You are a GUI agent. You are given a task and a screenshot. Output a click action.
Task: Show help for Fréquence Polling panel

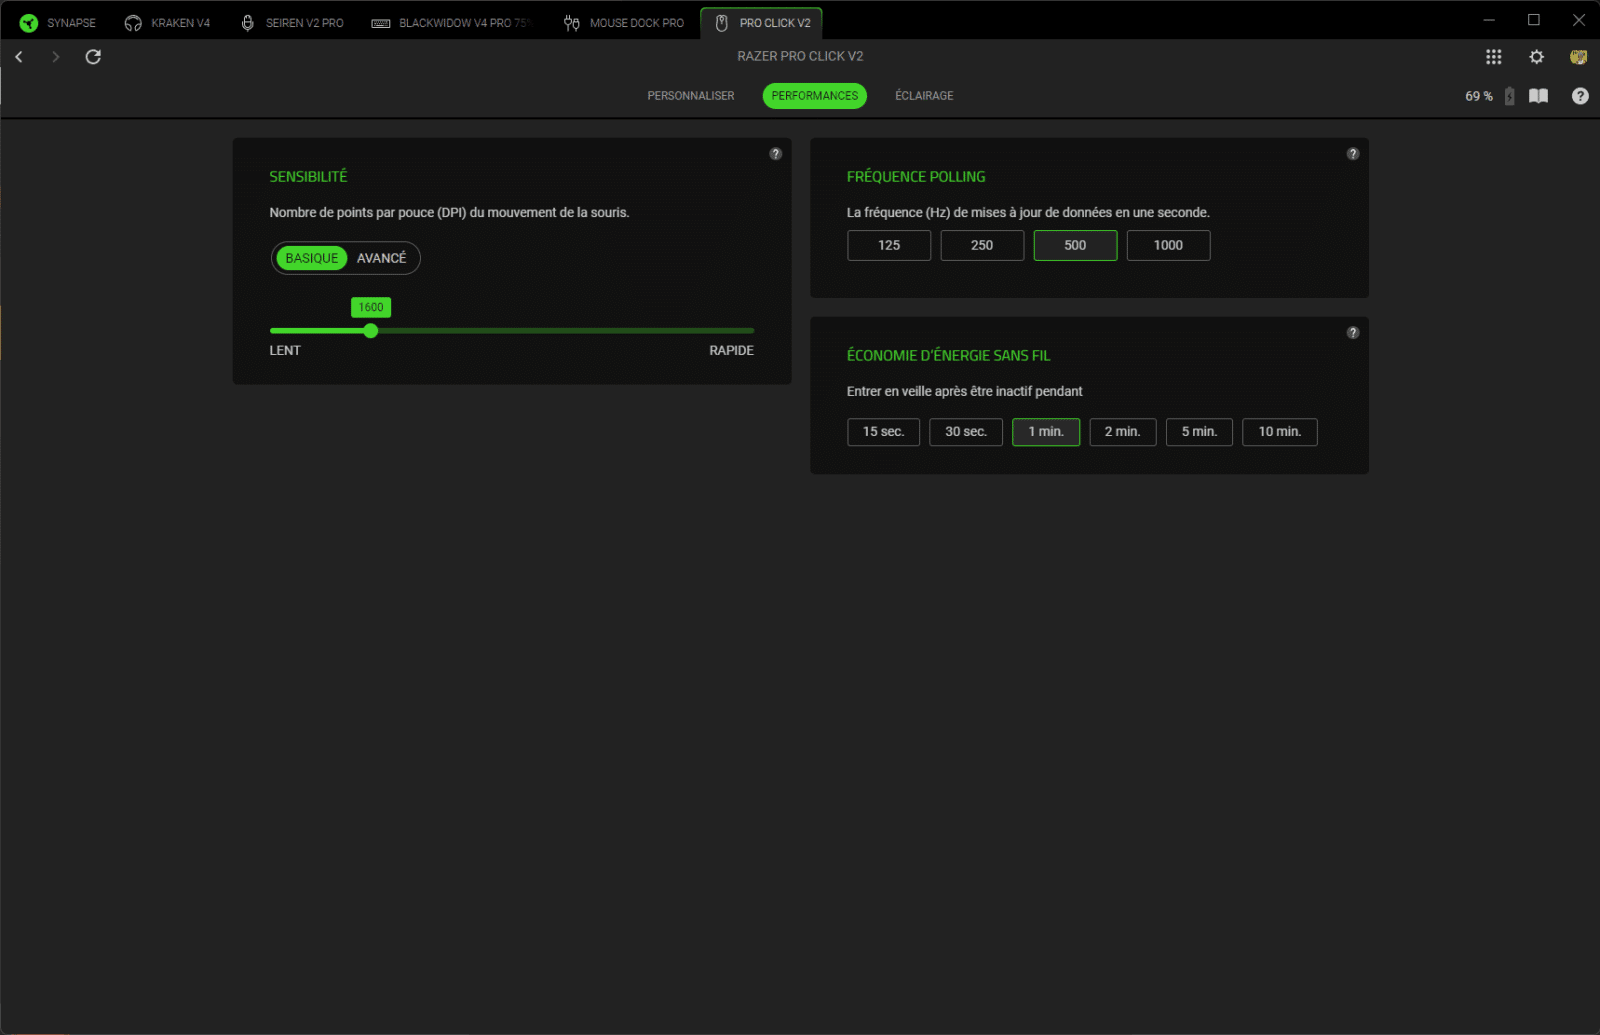[x=1353, y=154]
